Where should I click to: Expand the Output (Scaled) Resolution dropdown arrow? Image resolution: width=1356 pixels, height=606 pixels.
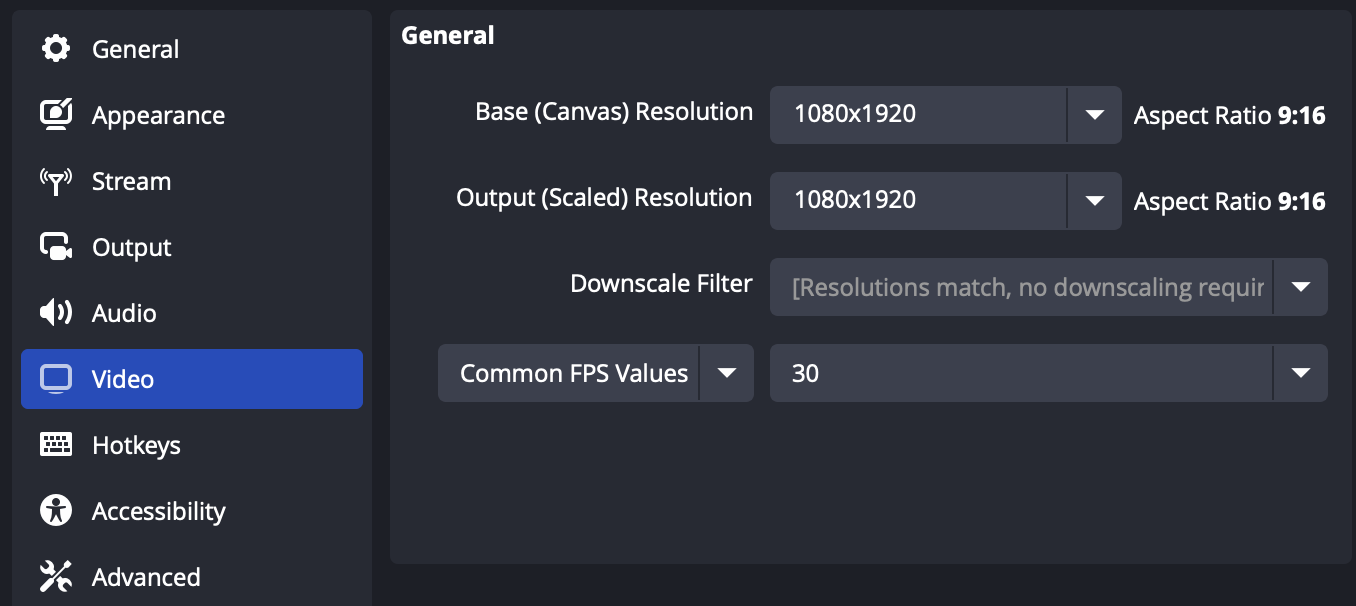pos(1095,200)
